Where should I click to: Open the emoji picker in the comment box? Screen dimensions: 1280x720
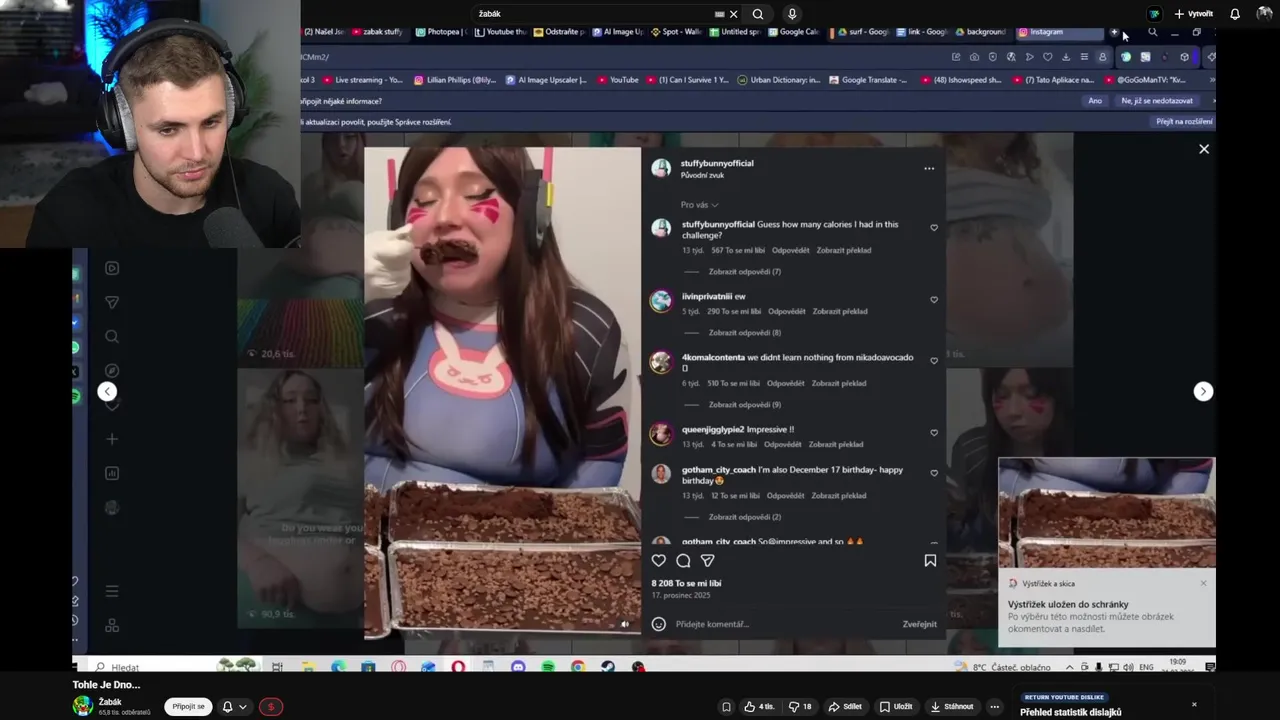[x=659, y=624]
